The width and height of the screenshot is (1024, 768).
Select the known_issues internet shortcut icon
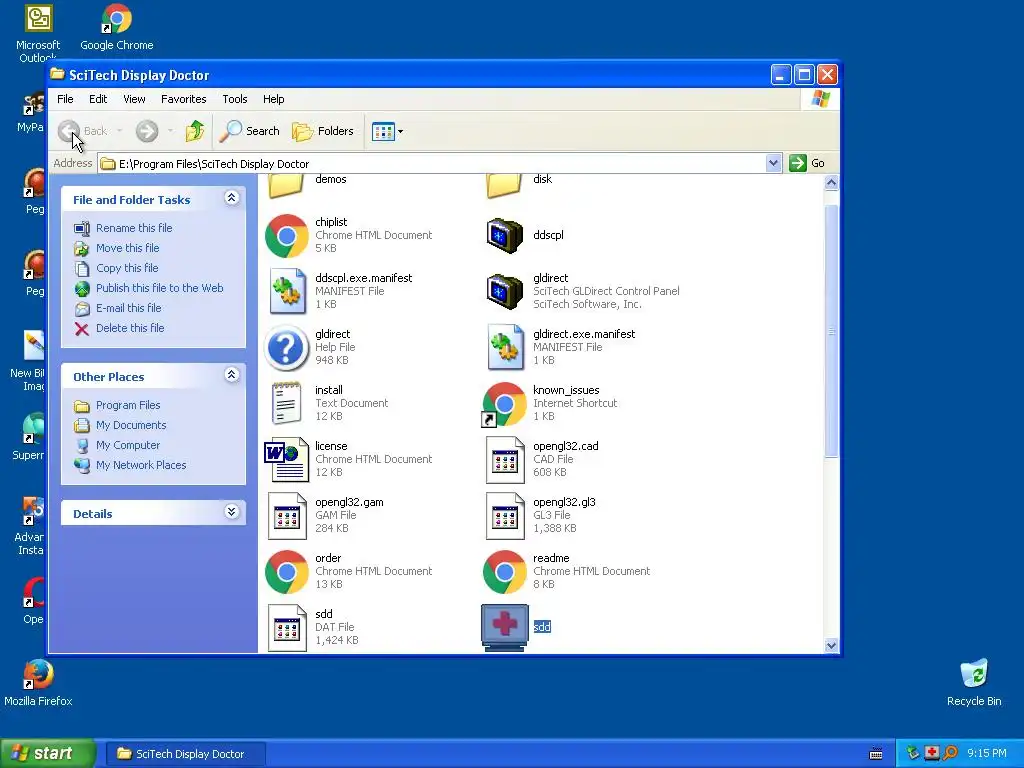click(x=504, y=404)
